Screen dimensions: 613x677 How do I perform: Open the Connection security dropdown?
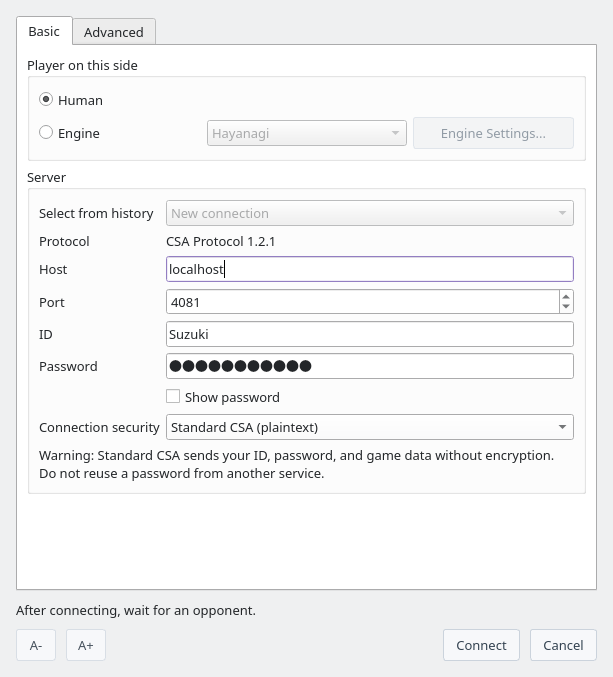tap(370, 427)
